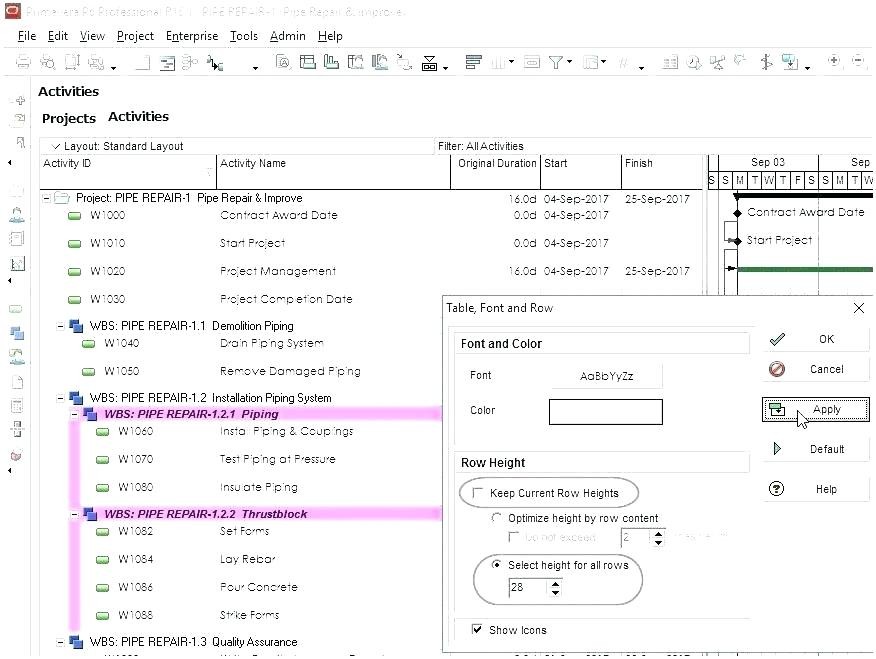Click the Filter funnel icon in toolbar
Image resolution: width=876 pixels, height=659 pixels.
557,63
